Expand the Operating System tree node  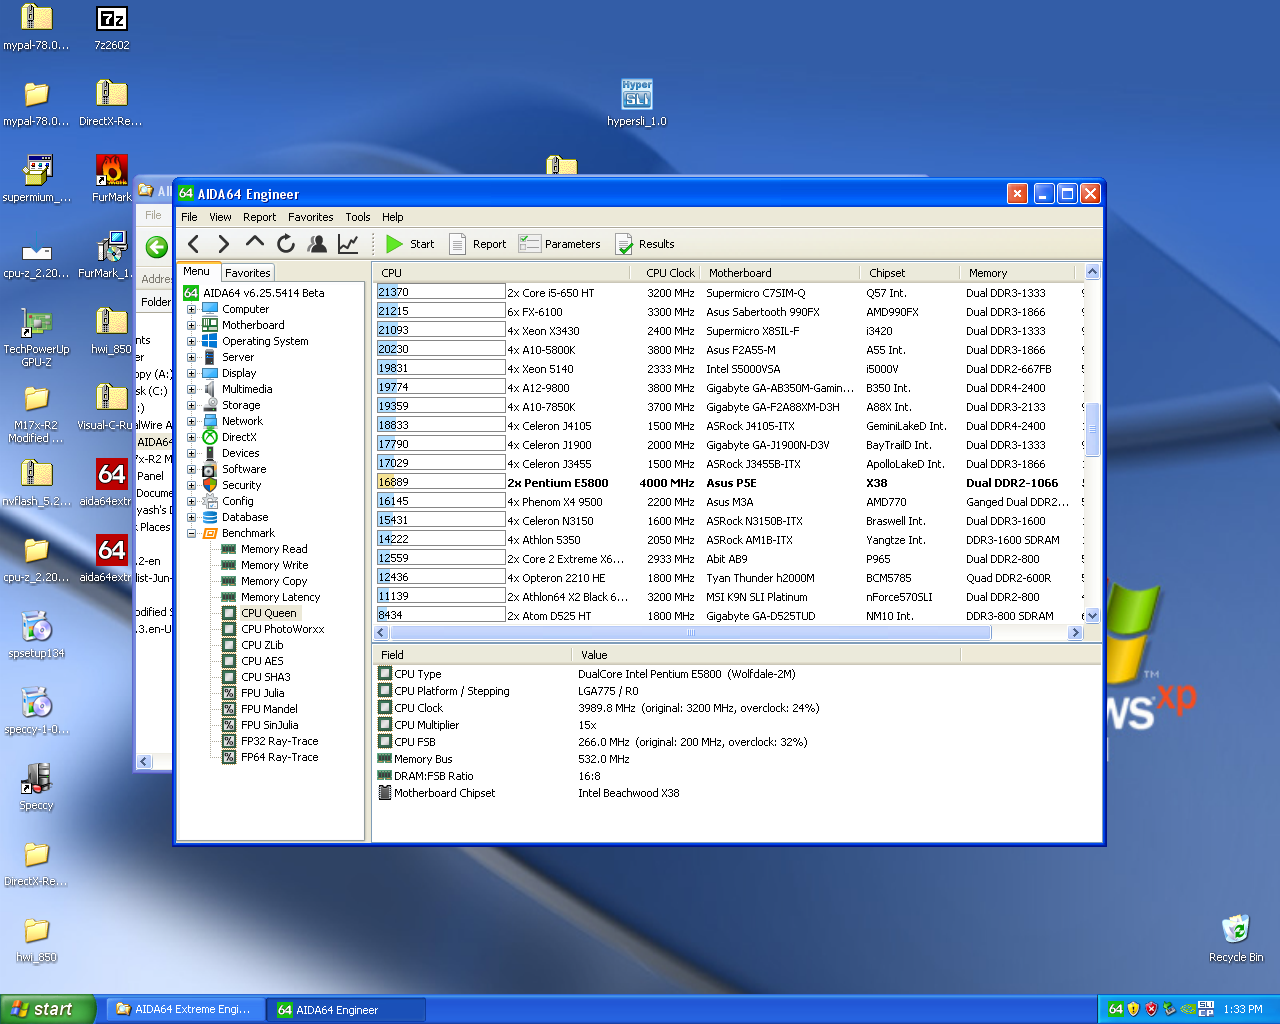tap(191, 341)
